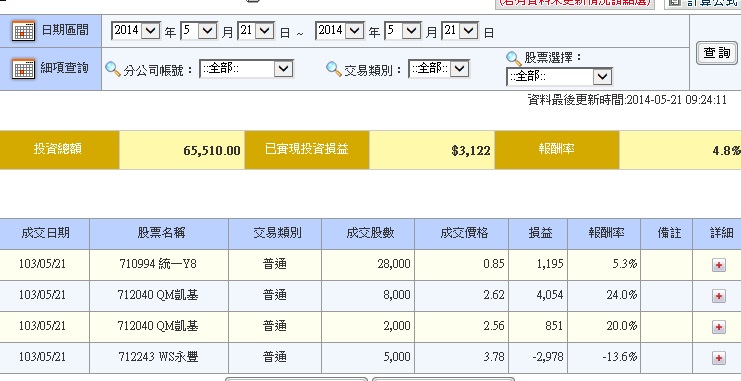Click profit value 1,195
This screenshot has height=381, width=741.
click(x=550, y=264)
